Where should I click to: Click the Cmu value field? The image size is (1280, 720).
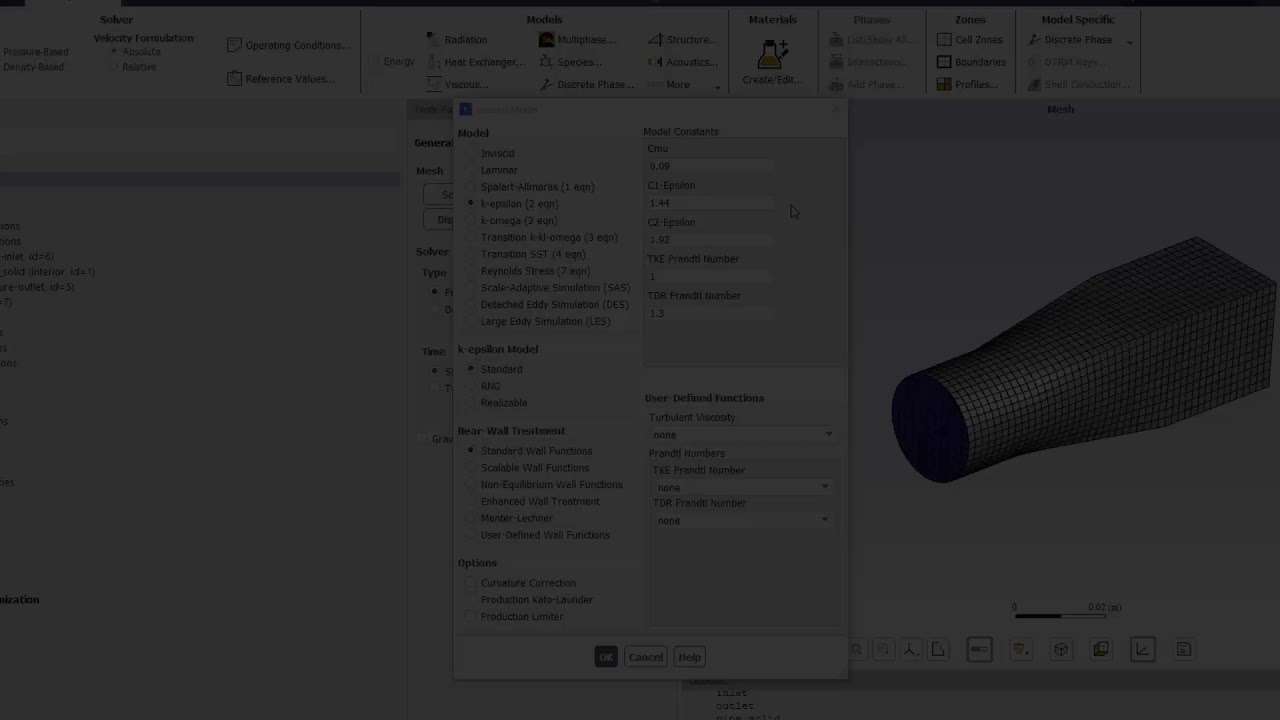(x=709, y=166)
